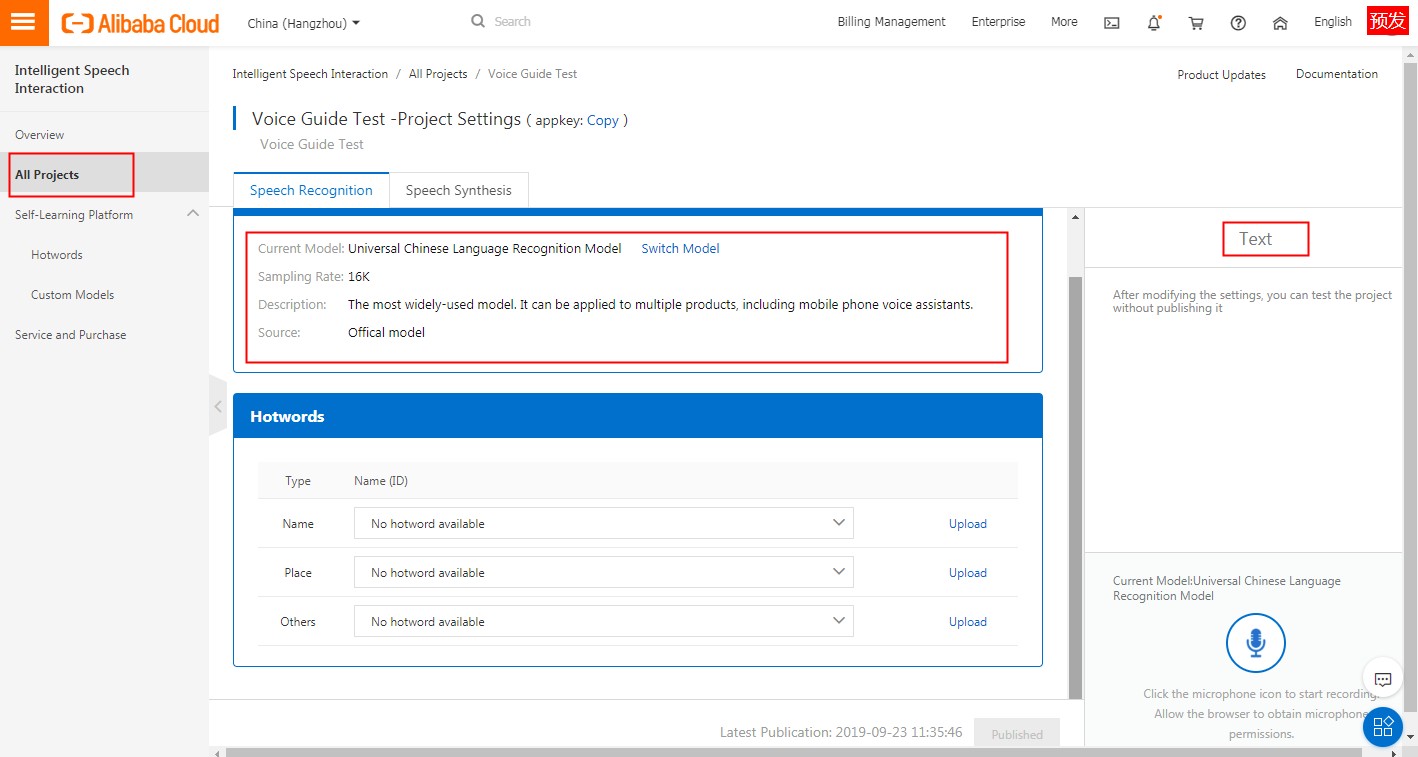Viewport: 1418px width, 757px height.
Task: Open the help question mark icon
Action: (1238, 23)
